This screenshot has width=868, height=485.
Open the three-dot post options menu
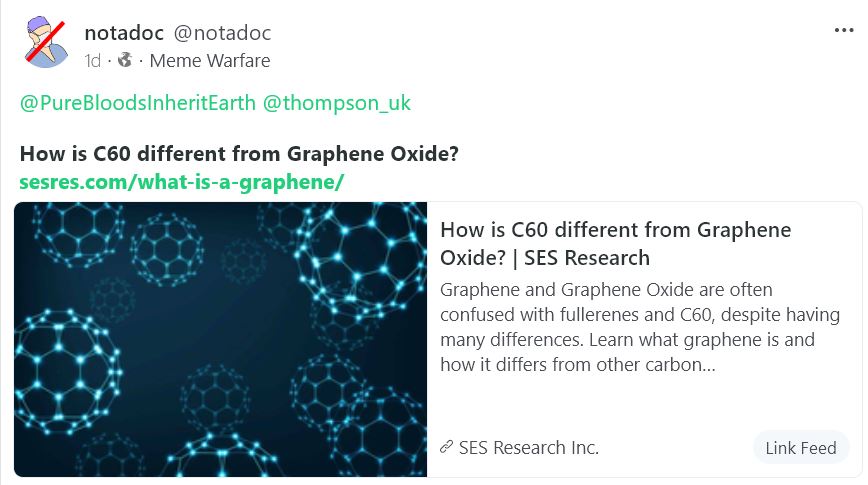point(844,30)
